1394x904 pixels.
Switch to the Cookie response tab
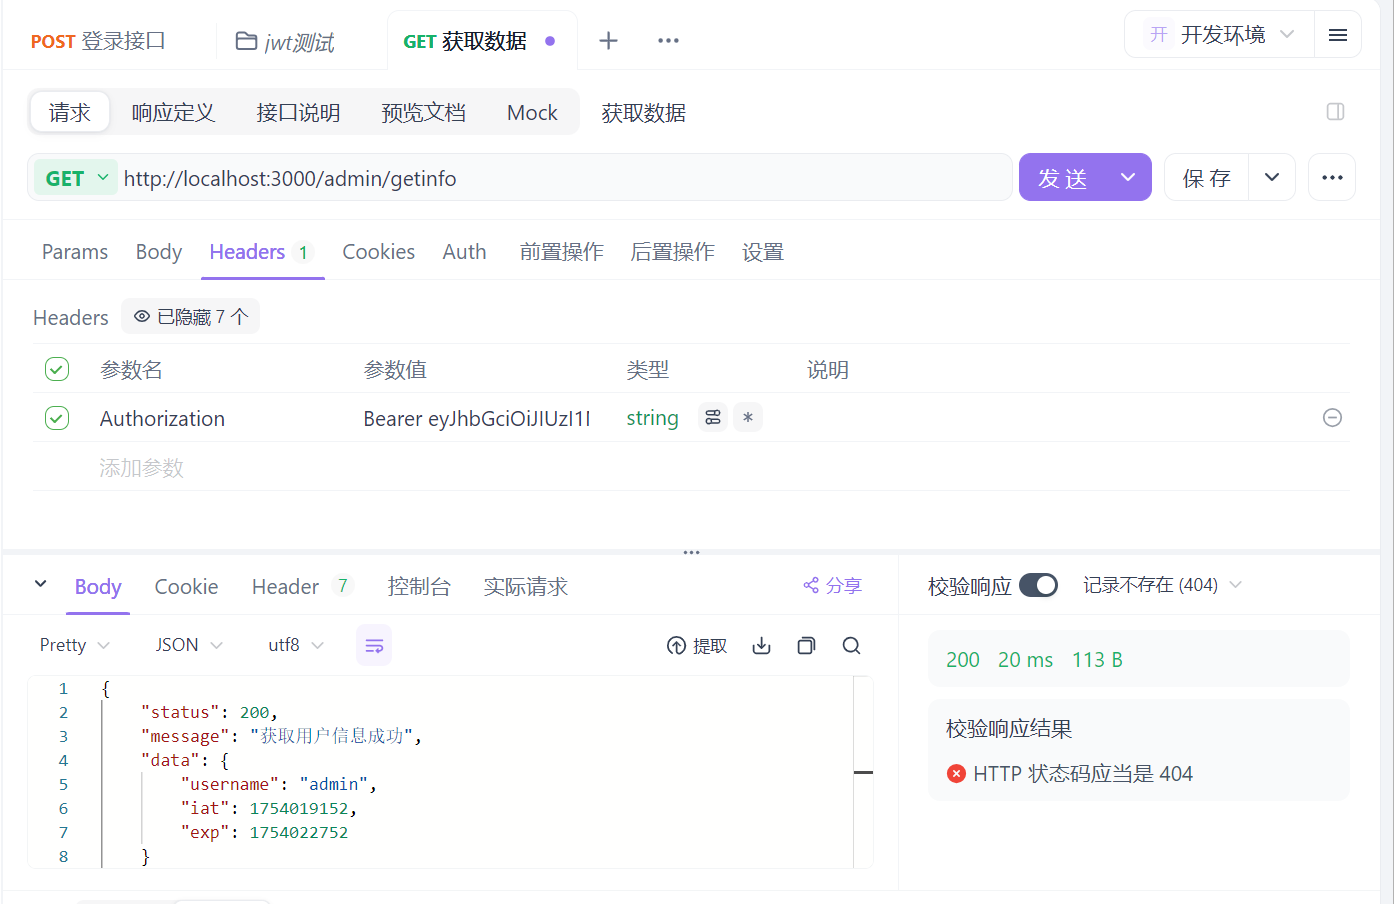click(x=186, y=587)
